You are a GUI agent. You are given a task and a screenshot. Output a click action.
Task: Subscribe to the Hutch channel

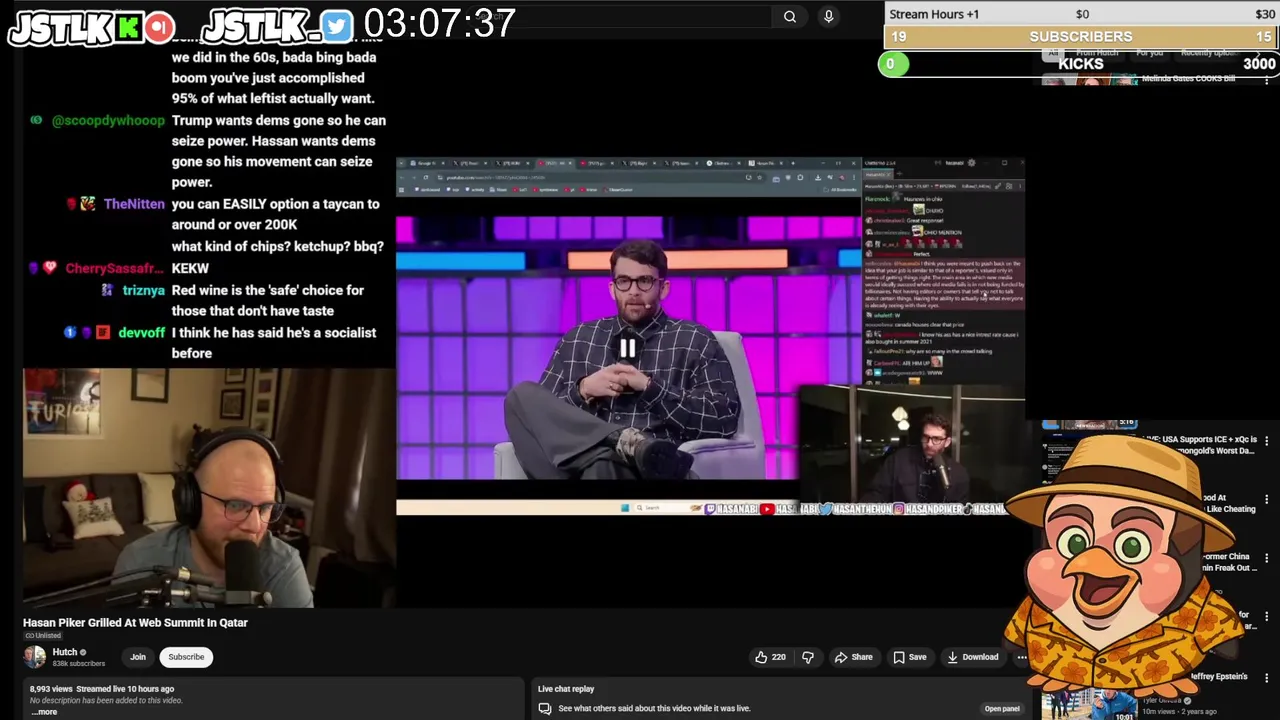point(186,657)
